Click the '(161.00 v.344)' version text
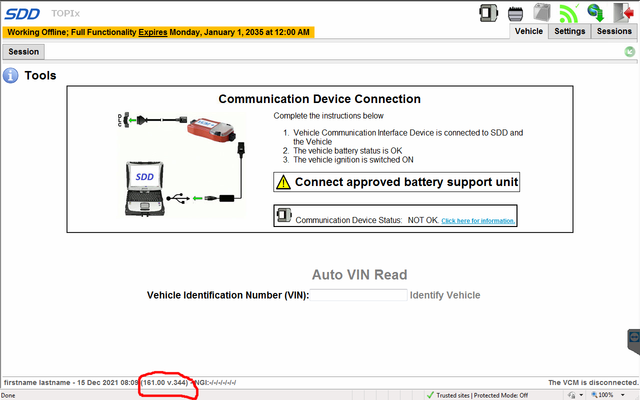640x400 pixels. coord(164,382)
